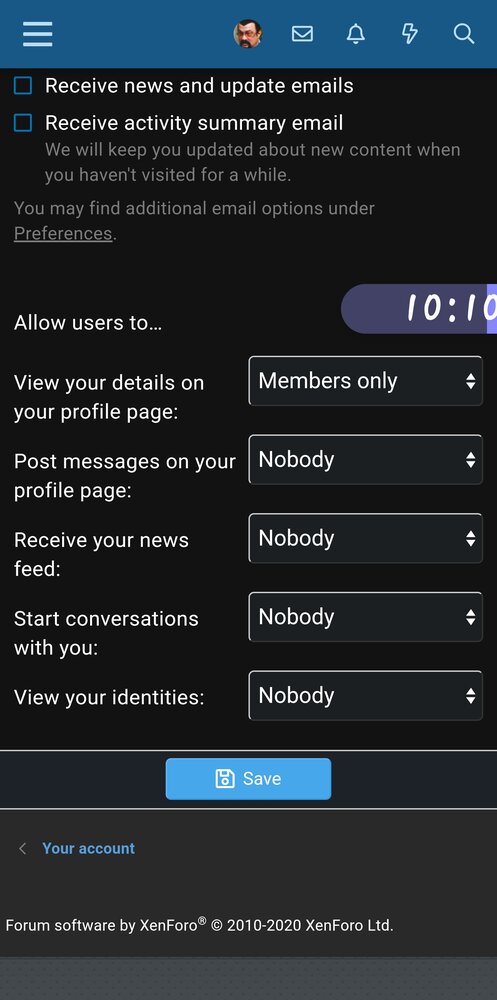Click the Save button
This screenshot has height=1000, width=497.
[x=248, y=779]
